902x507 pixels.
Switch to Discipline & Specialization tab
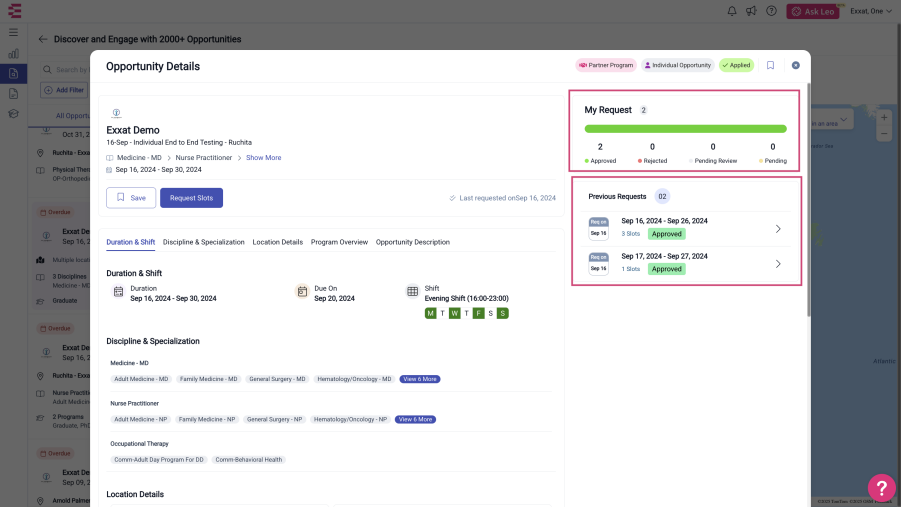click(204, 242)
